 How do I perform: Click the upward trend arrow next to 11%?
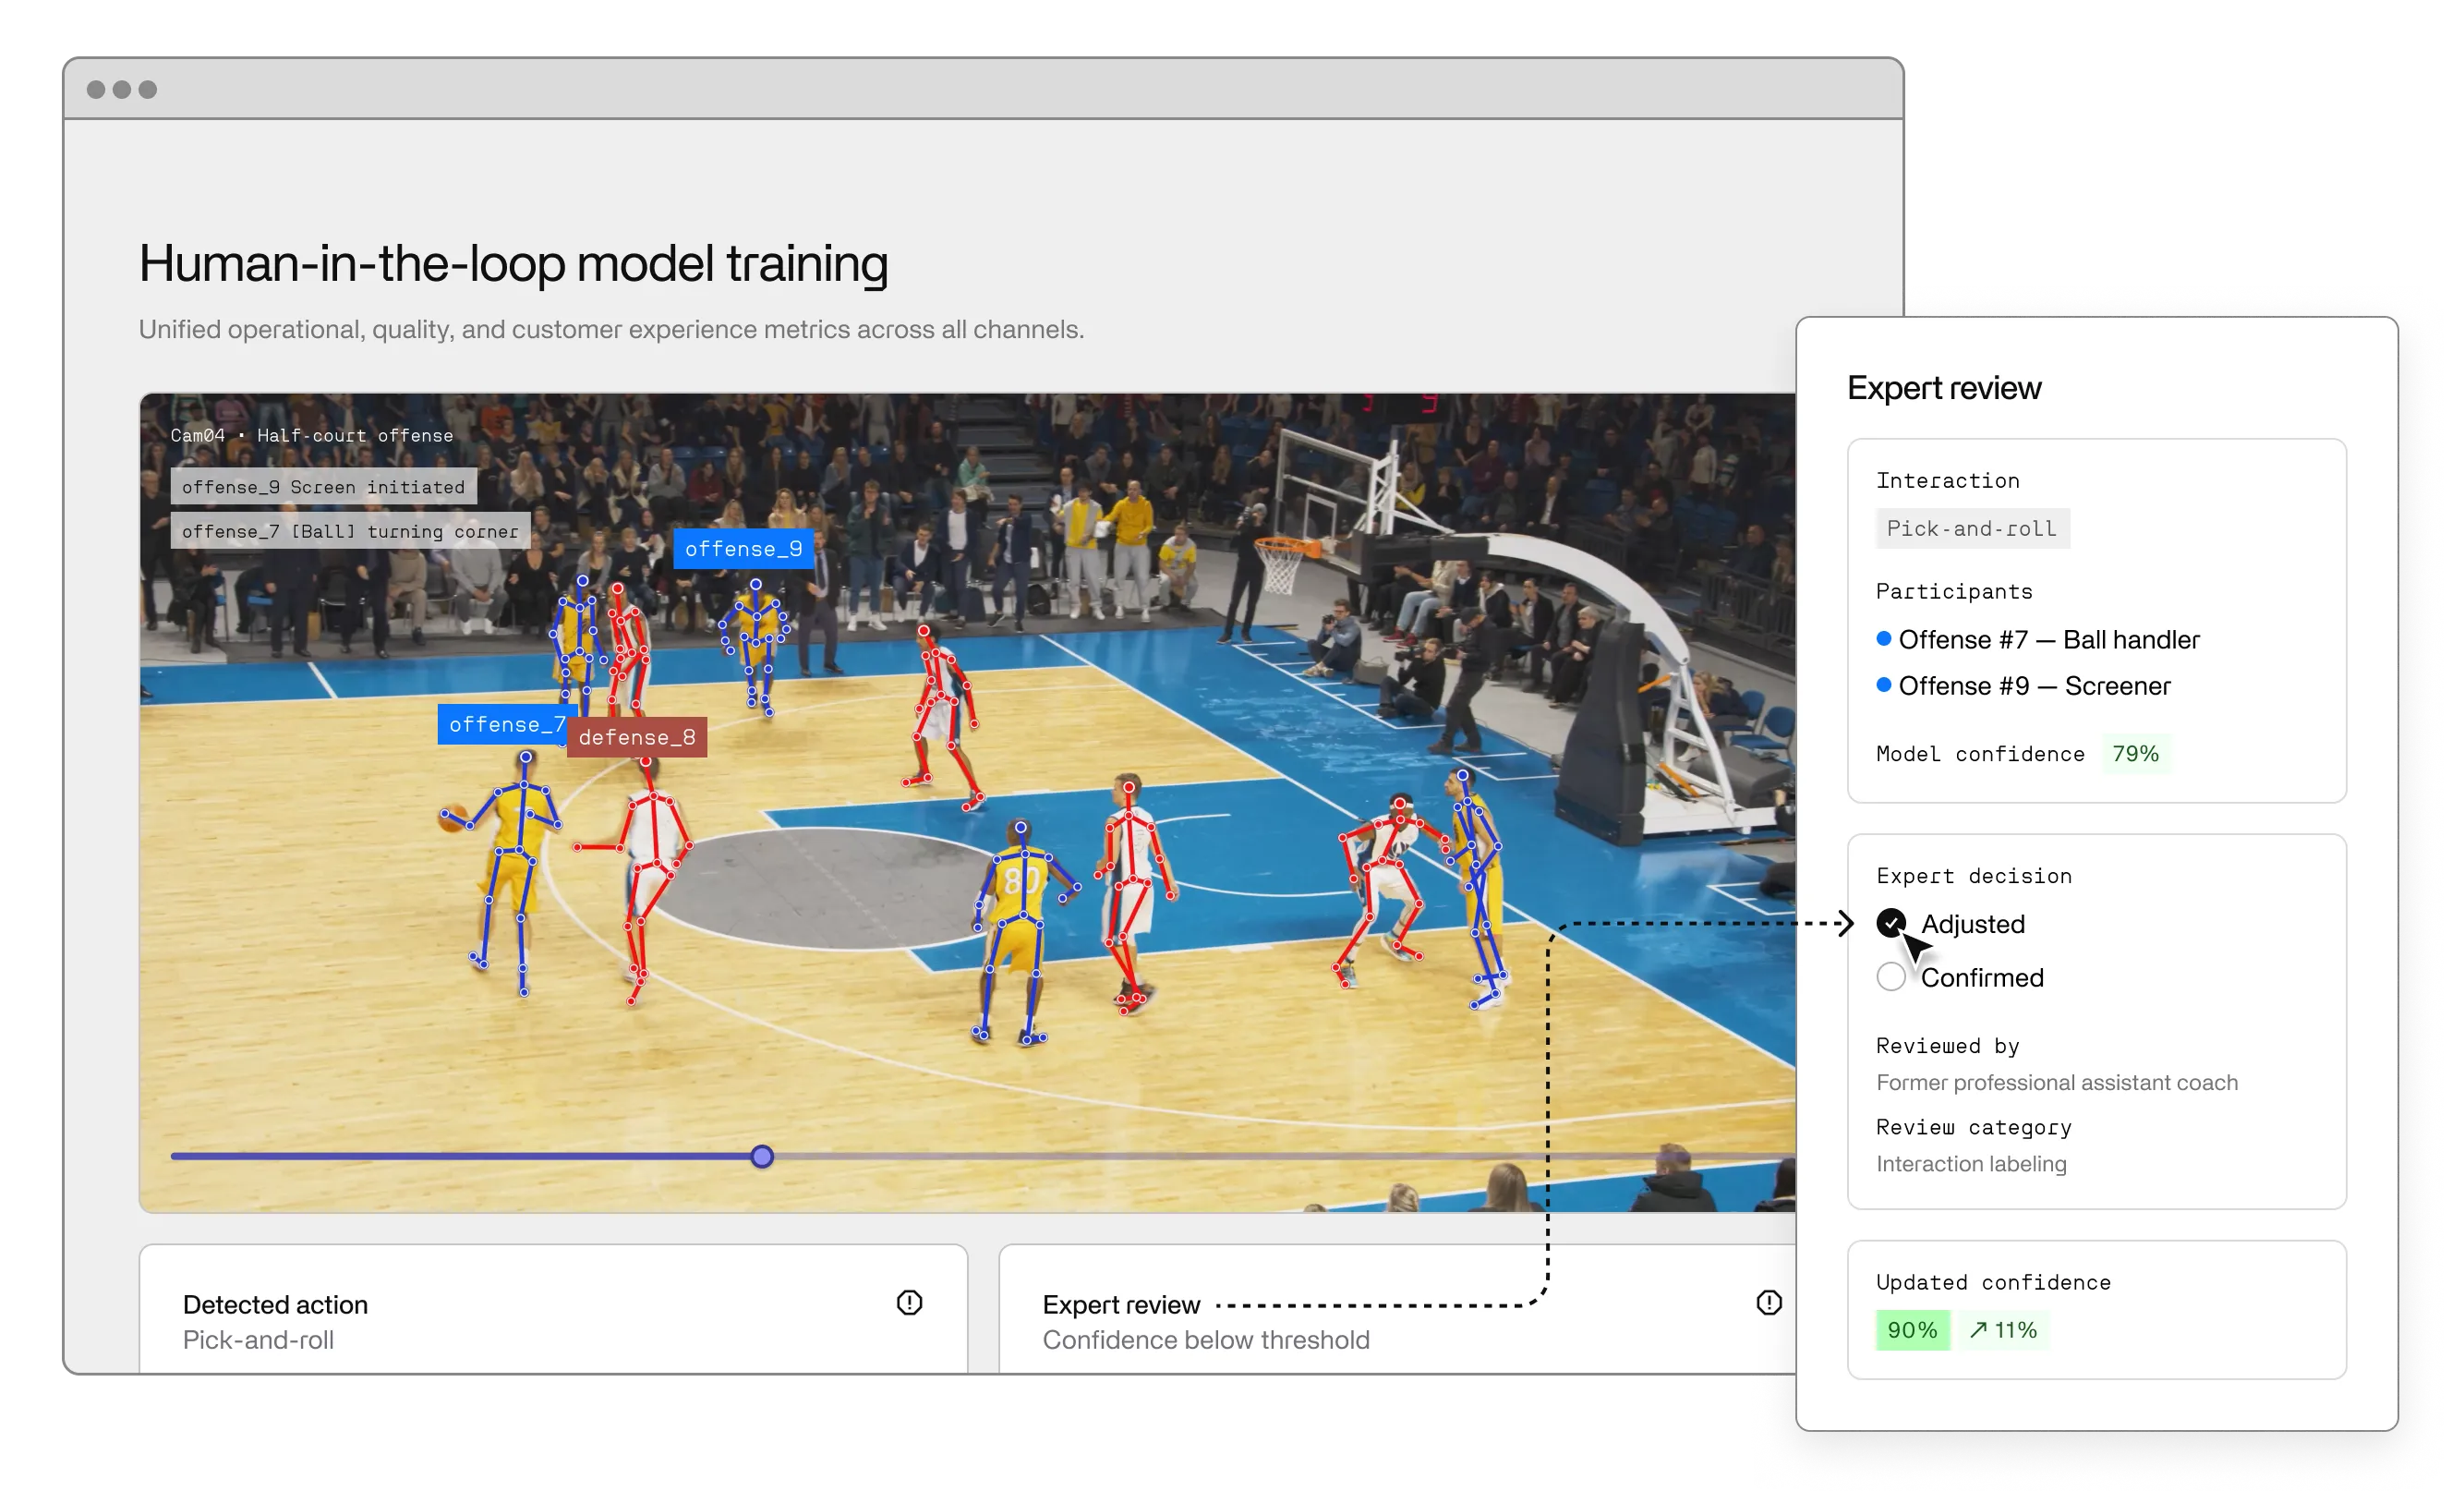(x=1977, y=1330)
